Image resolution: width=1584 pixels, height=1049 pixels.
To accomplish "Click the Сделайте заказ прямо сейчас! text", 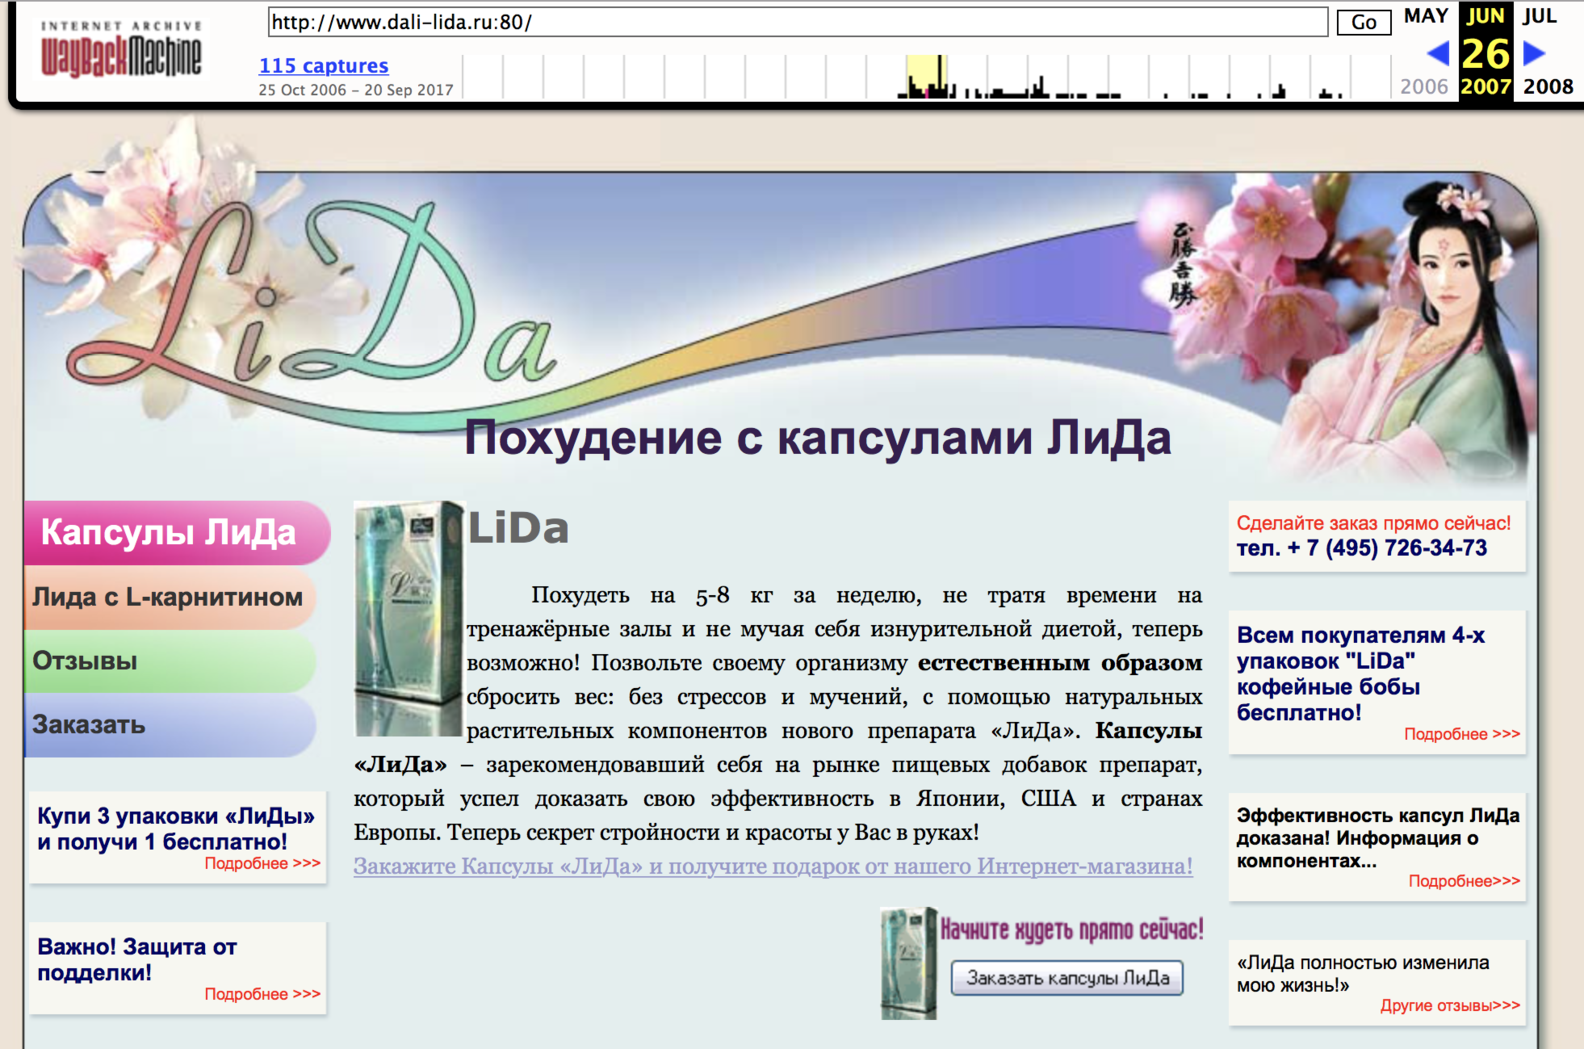I will [1373, 523].
